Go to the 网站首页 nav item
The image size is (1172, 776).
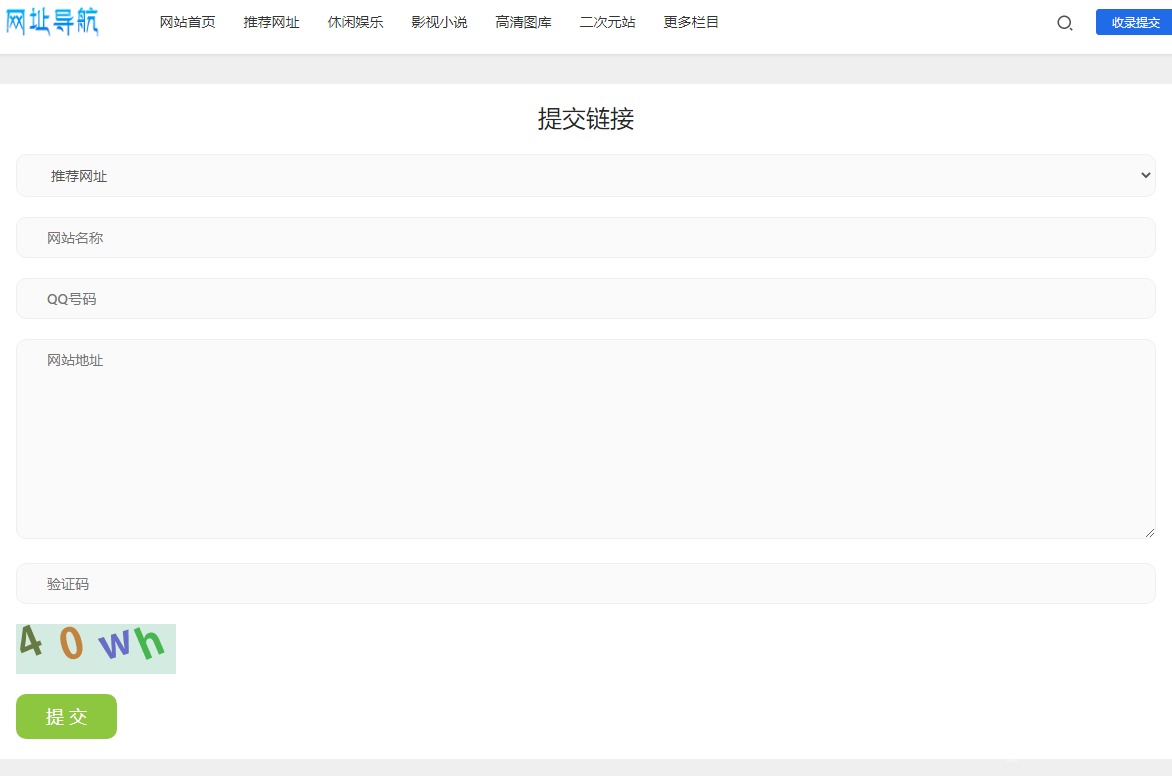point(187,22)
